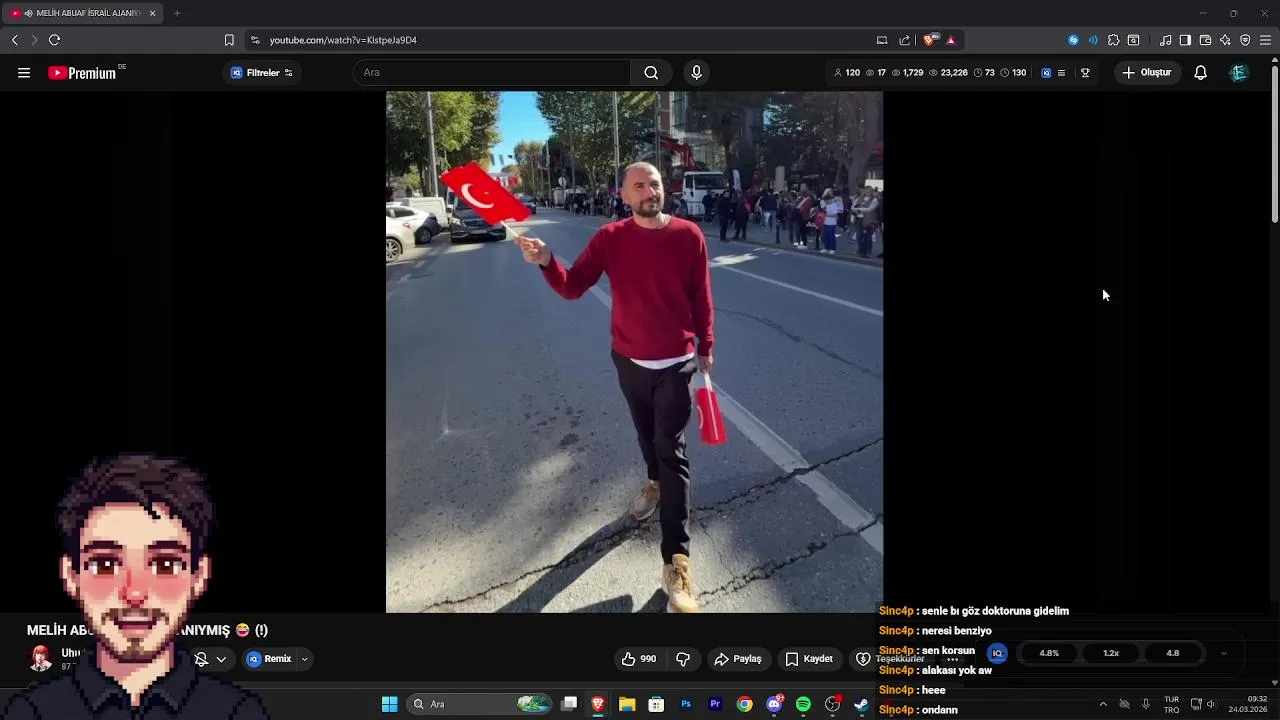Reload the page

pos(54,40)
